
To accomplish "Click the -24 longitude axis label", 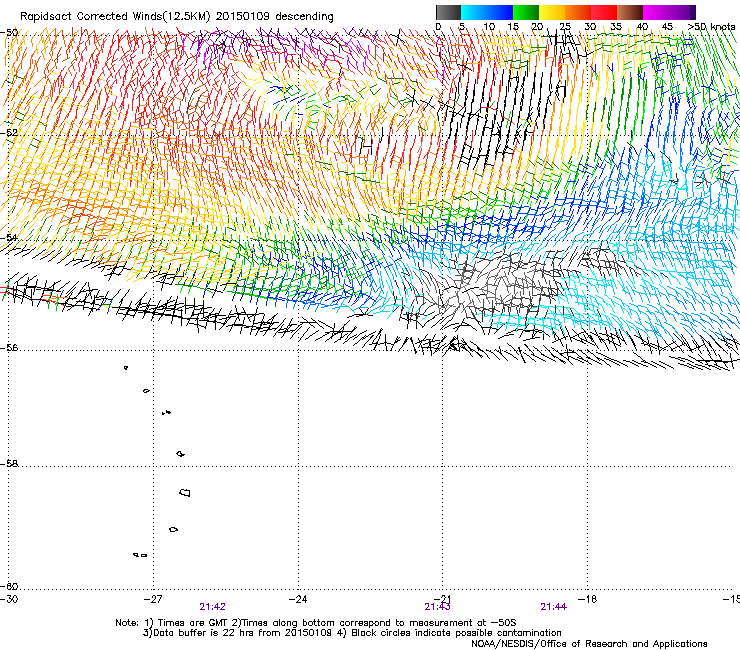I will (x=298, y=599).
